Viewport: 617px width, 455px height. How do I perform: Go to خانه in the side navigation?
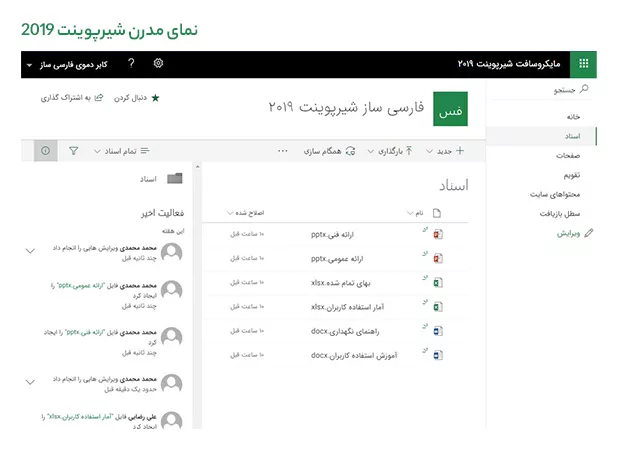(x=573, y=117)
